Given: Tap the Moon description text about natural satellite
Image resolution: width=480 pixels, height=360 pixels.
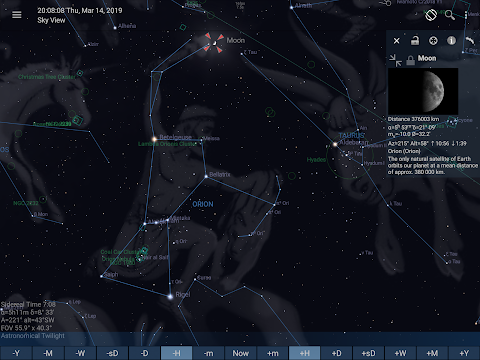Looking at the screenshot, I should click(433, 165).
